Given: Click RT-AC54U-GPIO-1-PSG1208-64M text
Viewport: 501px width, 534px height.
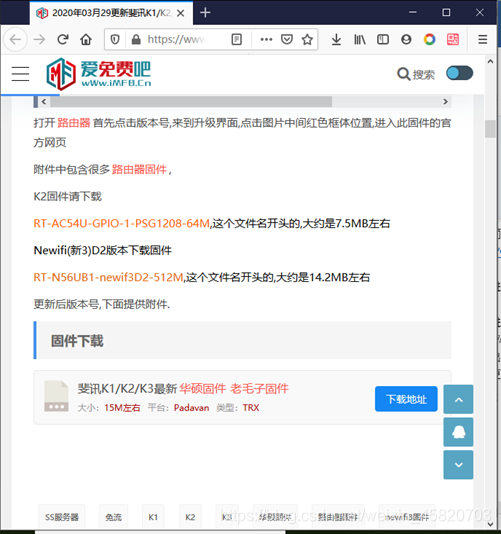Looking at the screenshot, I should click(122, 223).
